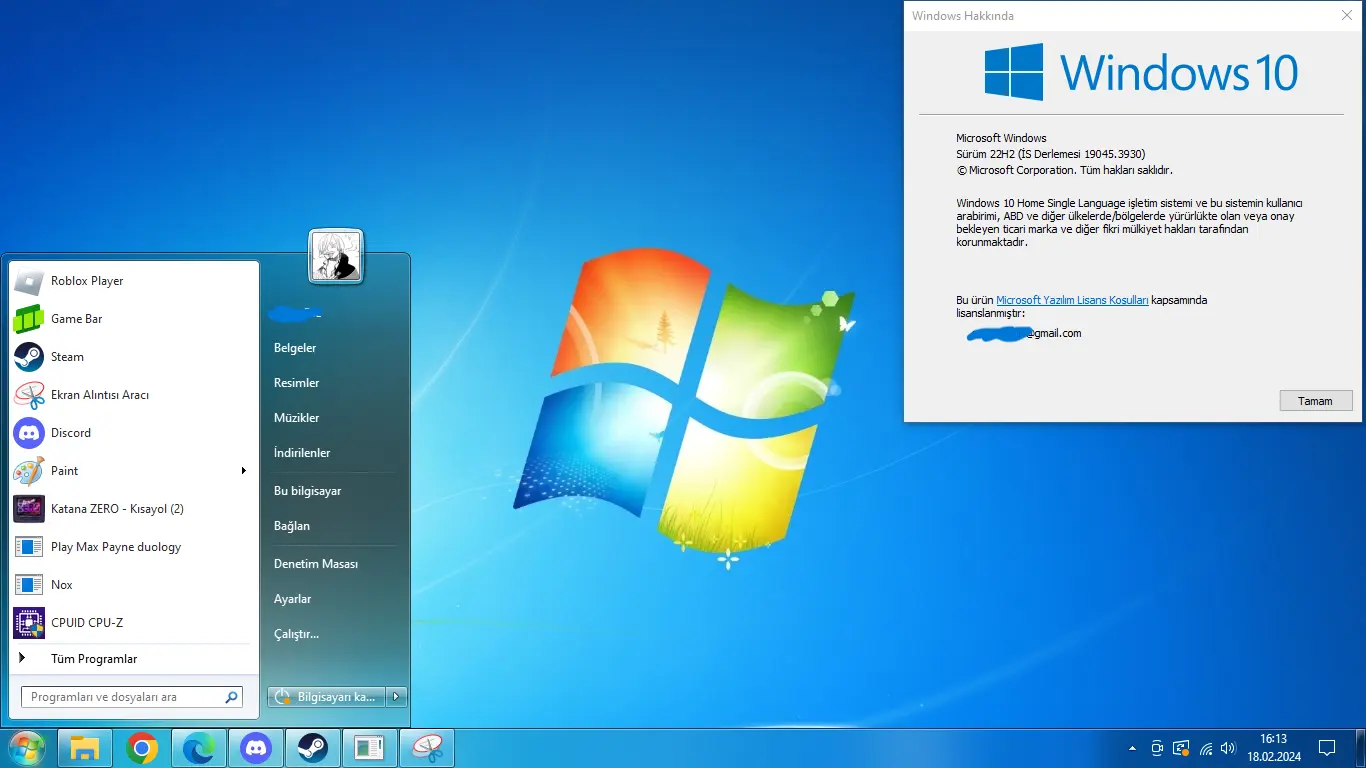Open the Wi-Fi network tray icon

click(1206, 748)
